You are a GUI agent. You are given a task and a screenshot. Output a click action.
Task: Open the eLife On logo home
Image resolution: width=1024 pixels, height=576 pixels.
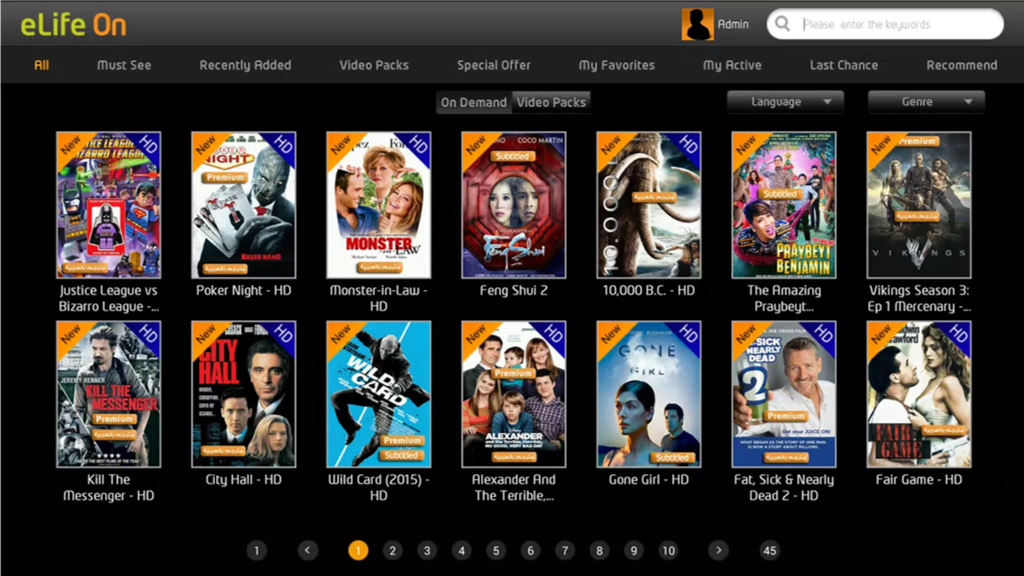point(73,24)
